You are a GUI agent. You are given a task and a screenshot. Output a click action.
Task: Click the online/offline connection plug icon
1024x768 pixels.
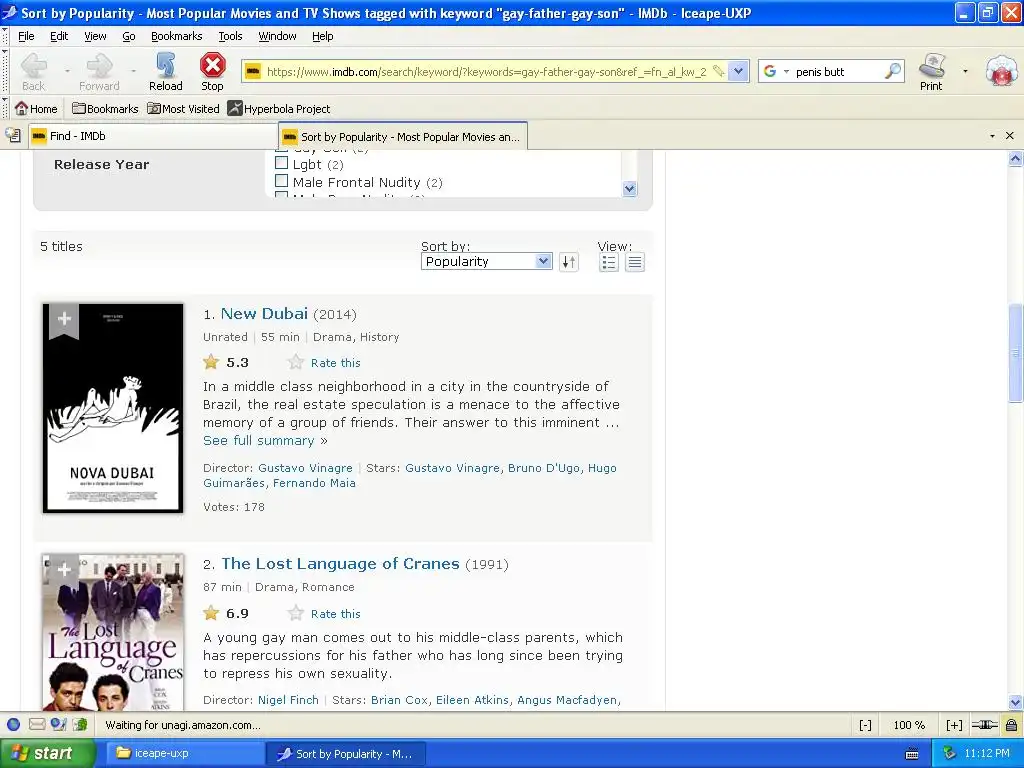[x=985, y=724]
